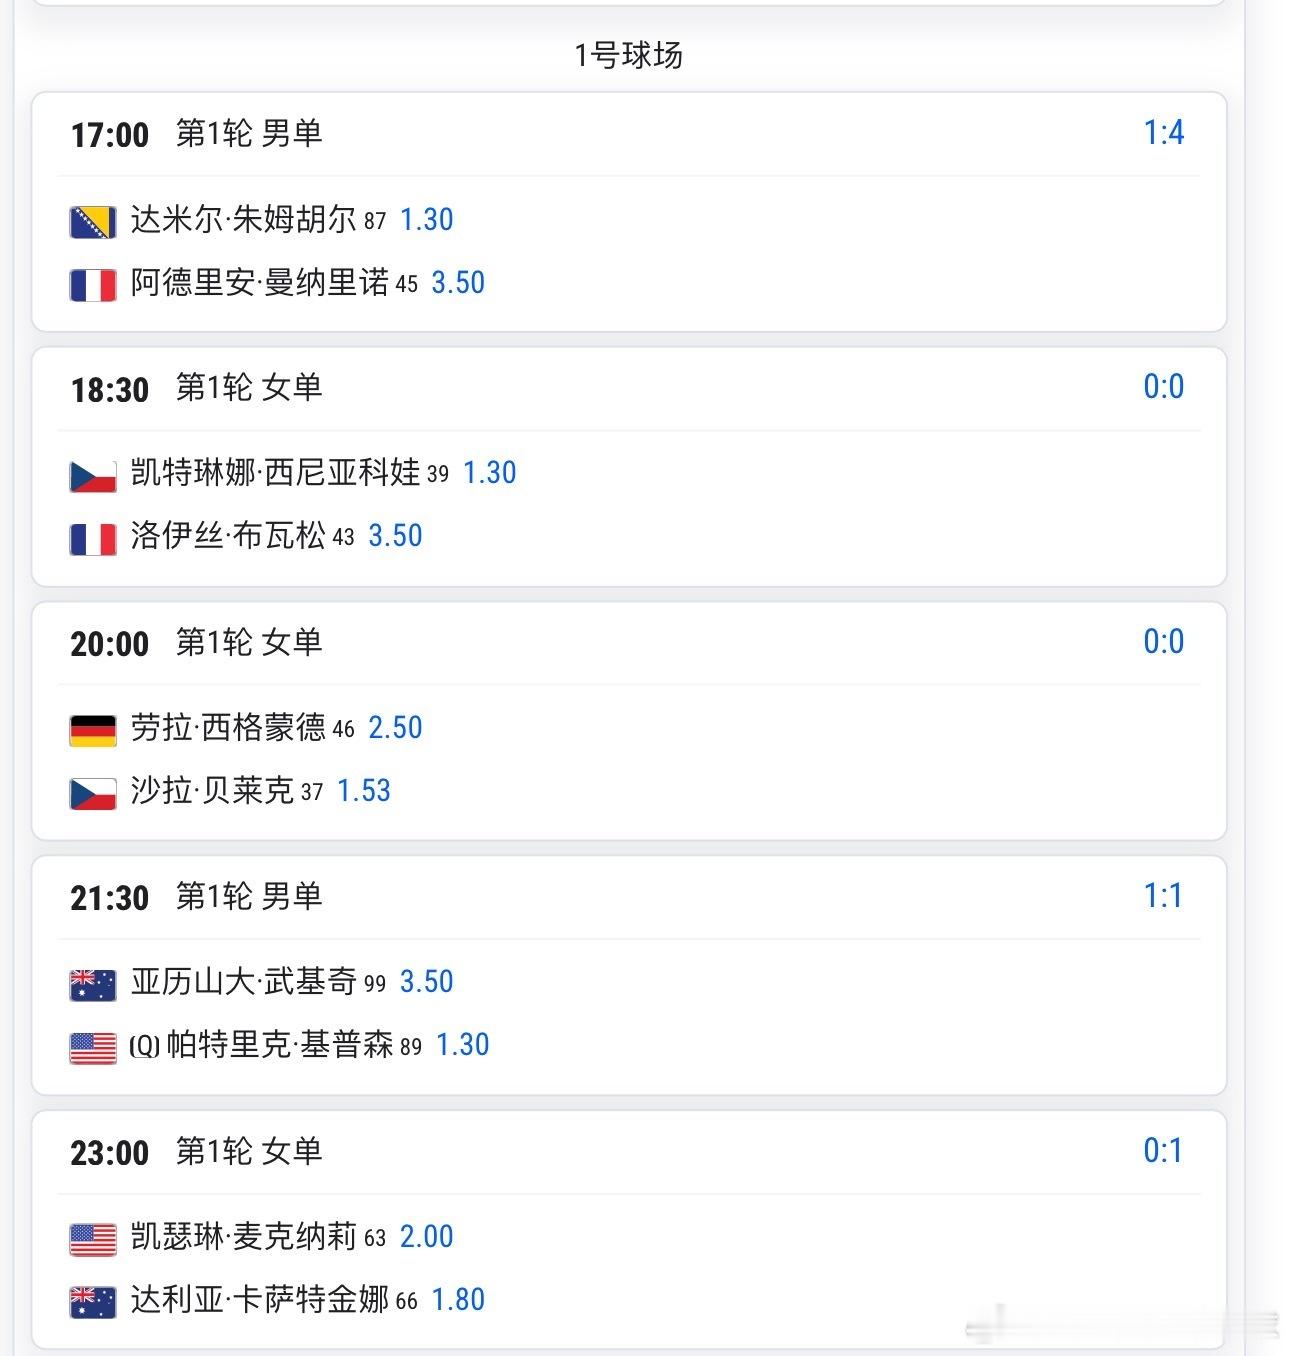Image resolution: width=1290 pixels, height=1356 pixels.
Task: Click the Australian flag beside 亚历山大·武基奇
Action: (x=93, y=984)
